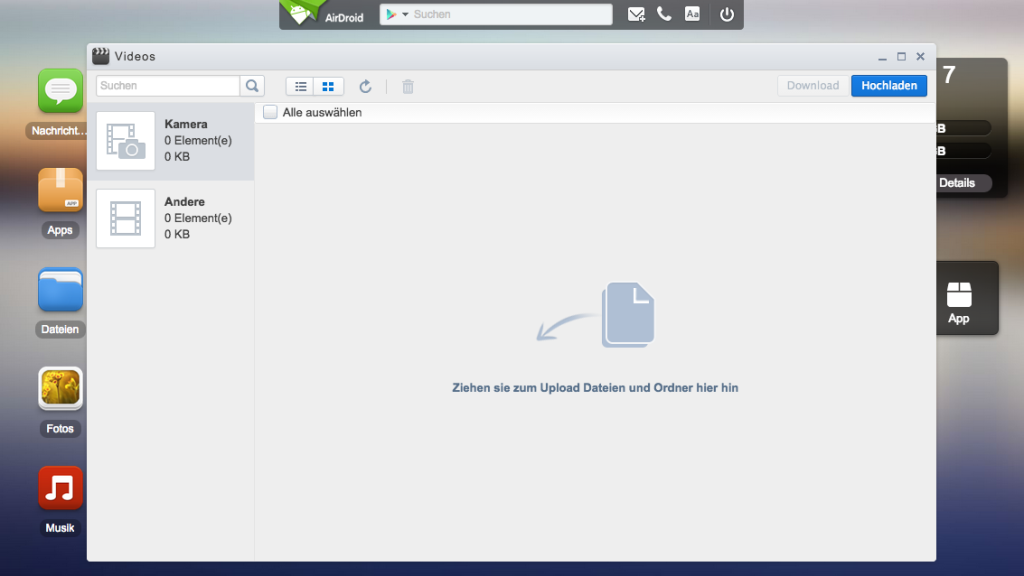
Task: Open the Apps package icon
Action: [x=60, y=190]
